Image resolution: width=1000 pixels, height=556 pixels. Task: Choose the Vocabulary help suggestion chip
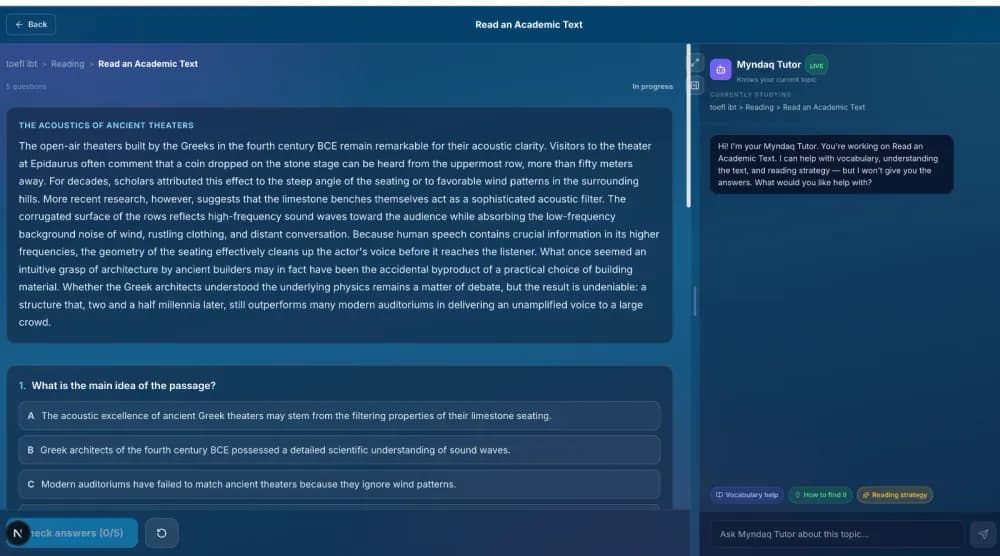point(747,495)
